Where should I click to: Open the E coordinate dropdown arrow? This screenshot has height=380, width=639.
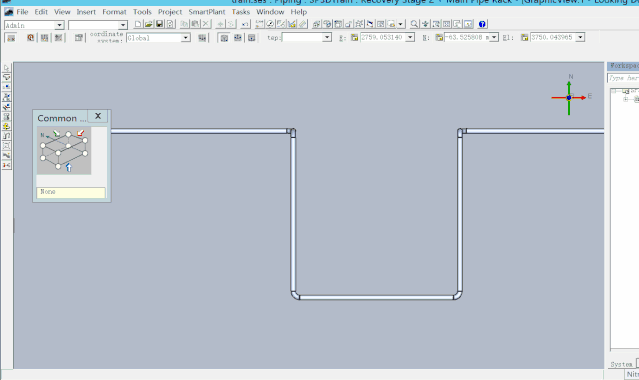(410, 38)
